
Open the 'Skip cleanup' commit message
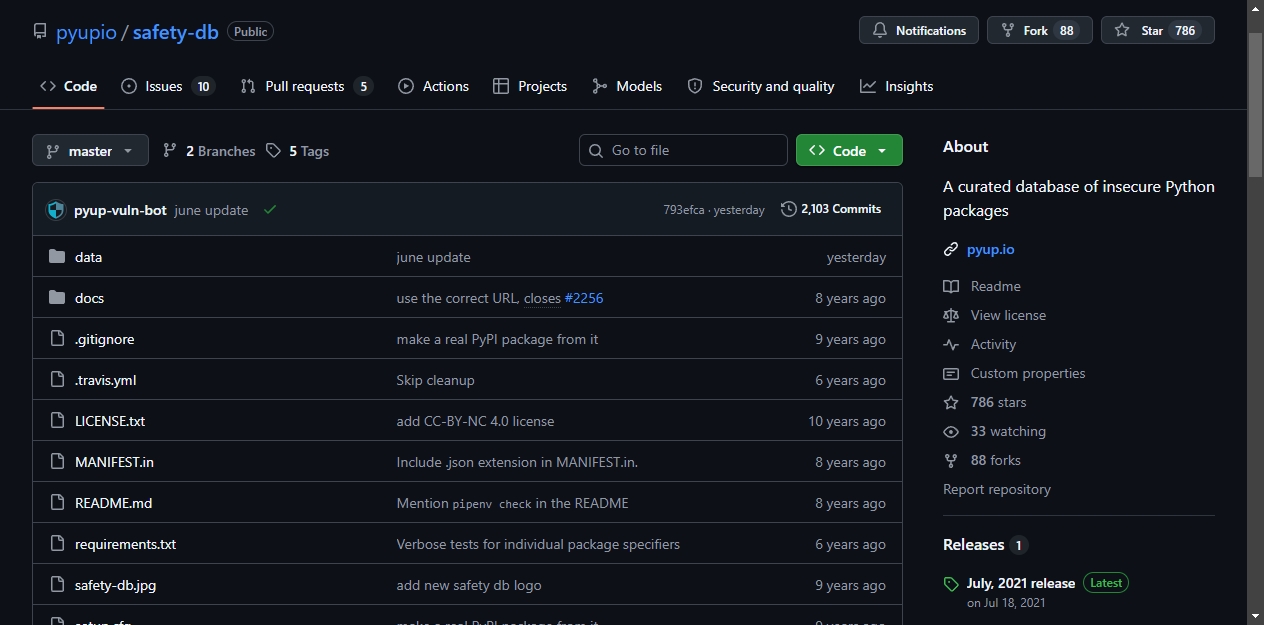(x=435, y=380)
